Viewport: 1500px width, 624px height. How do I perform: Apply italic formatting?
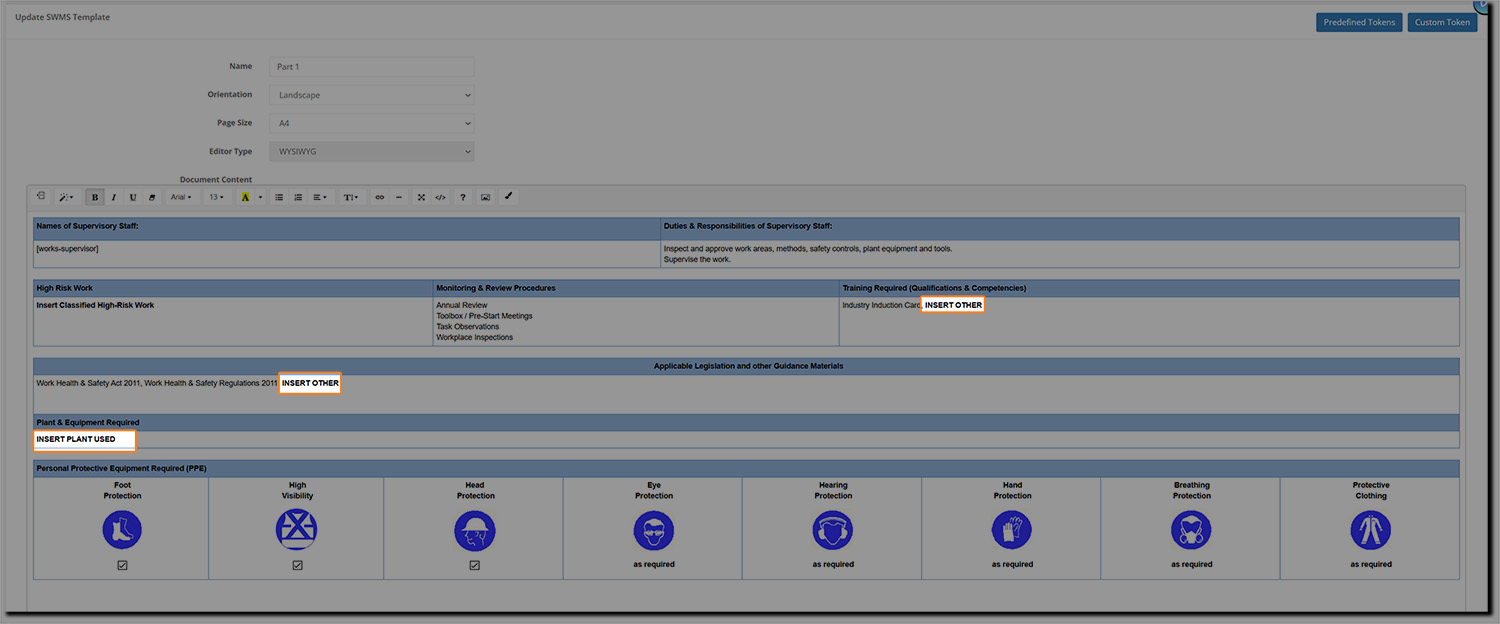point(113,197)
